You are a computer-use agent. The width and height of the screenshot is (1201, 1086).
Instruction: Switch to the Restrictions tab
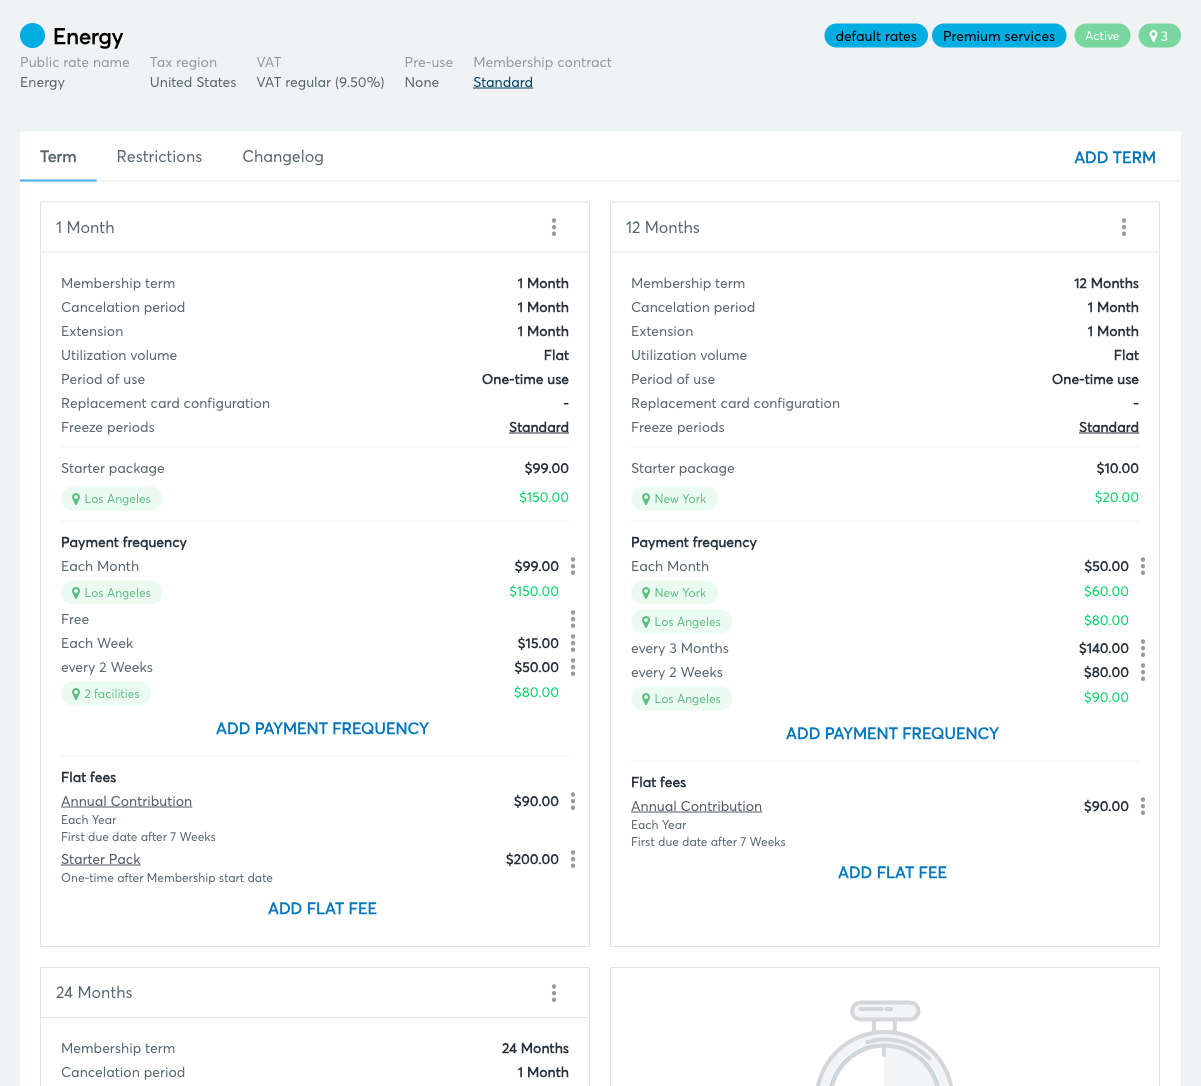(x=159, y=157)
